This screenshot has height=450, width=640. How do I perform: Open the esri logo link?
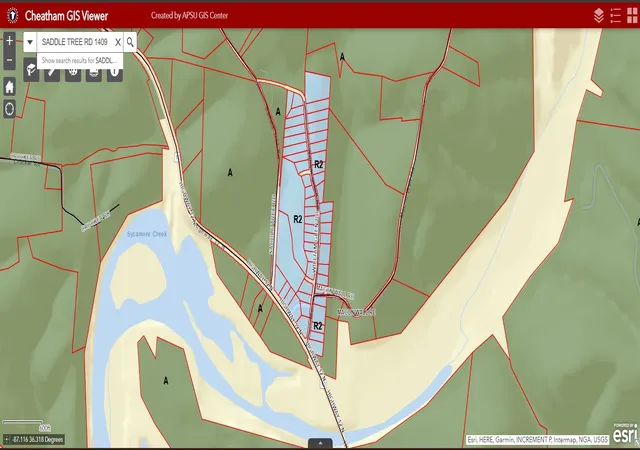tap(624, 434)
